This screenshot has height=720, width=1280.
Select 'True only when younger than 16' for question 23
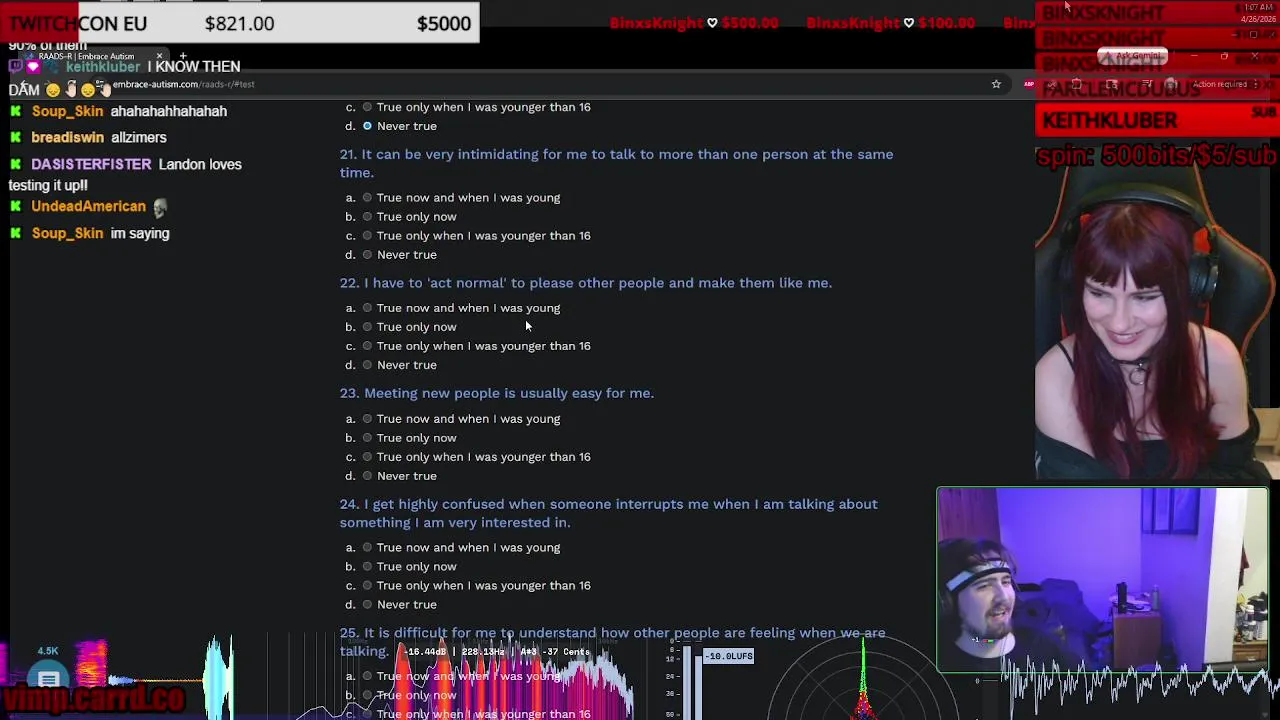click(x=367, y=457)
